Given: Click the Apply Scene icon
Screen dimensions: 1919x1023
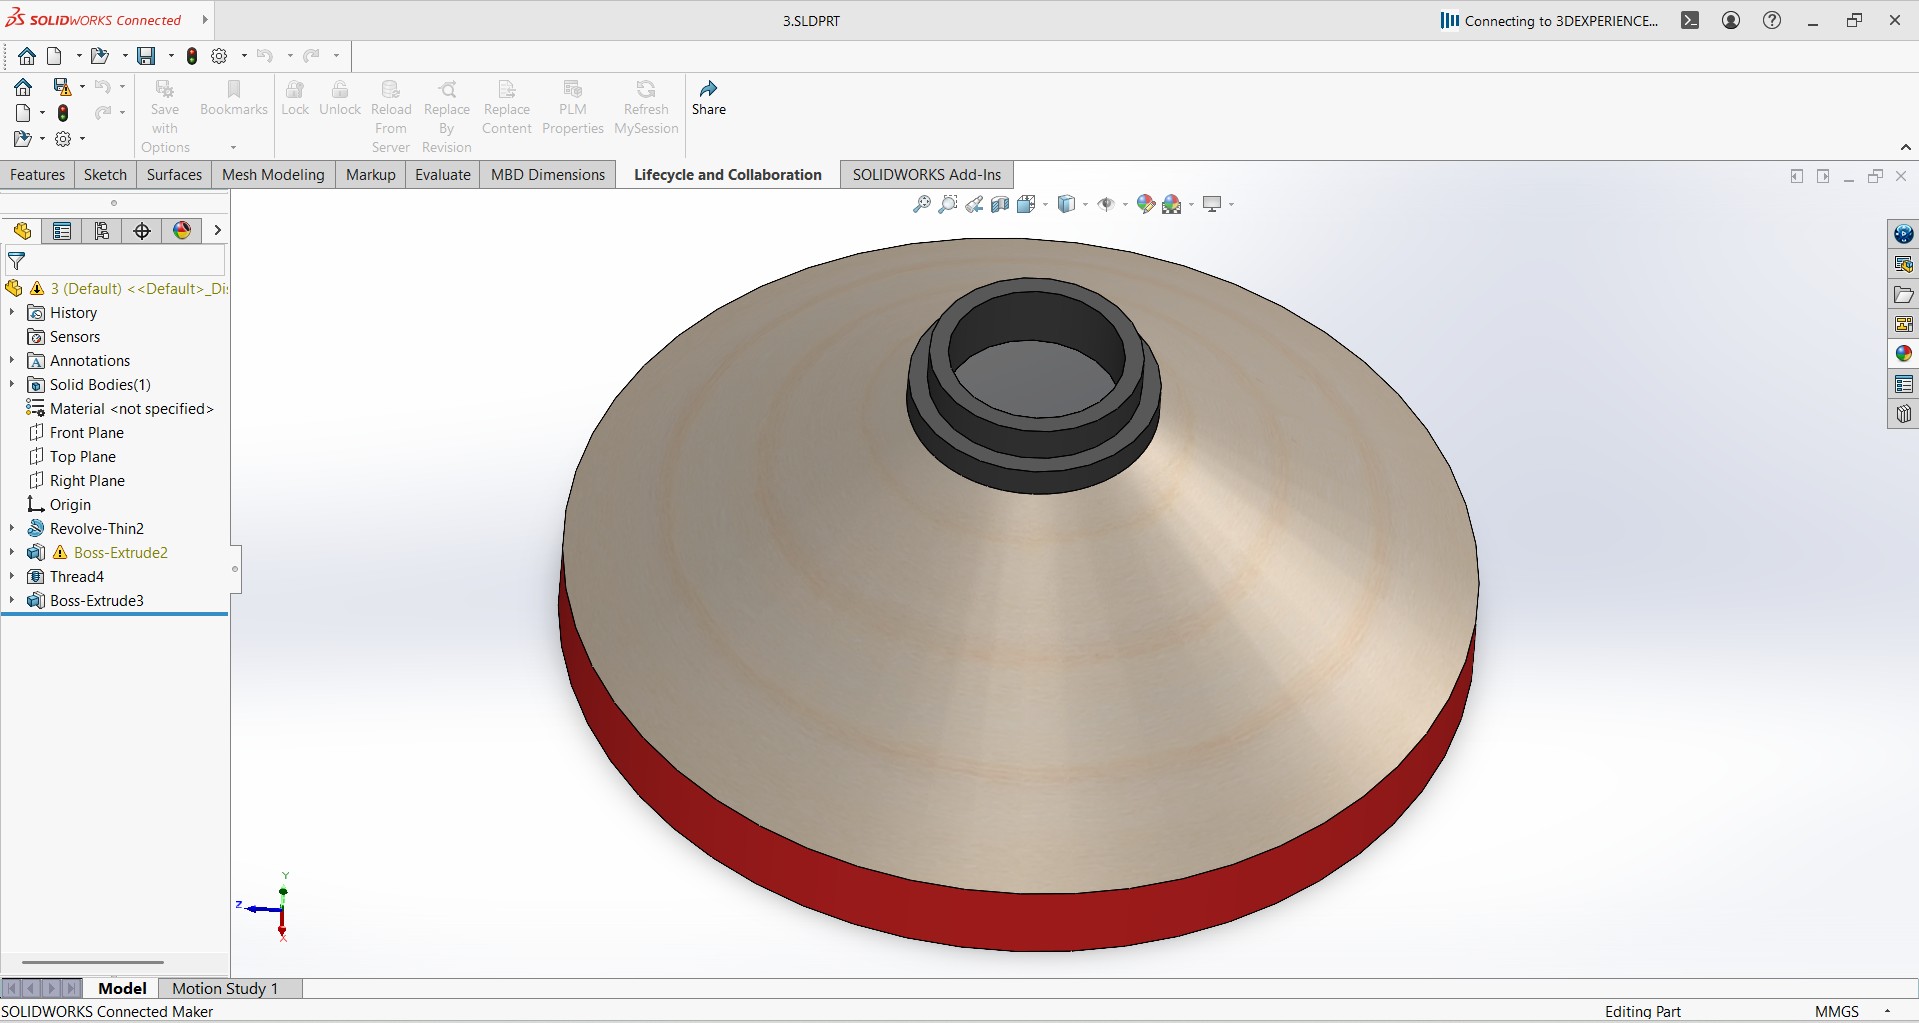Looking at the screenshot, I should coord(1172,204).
